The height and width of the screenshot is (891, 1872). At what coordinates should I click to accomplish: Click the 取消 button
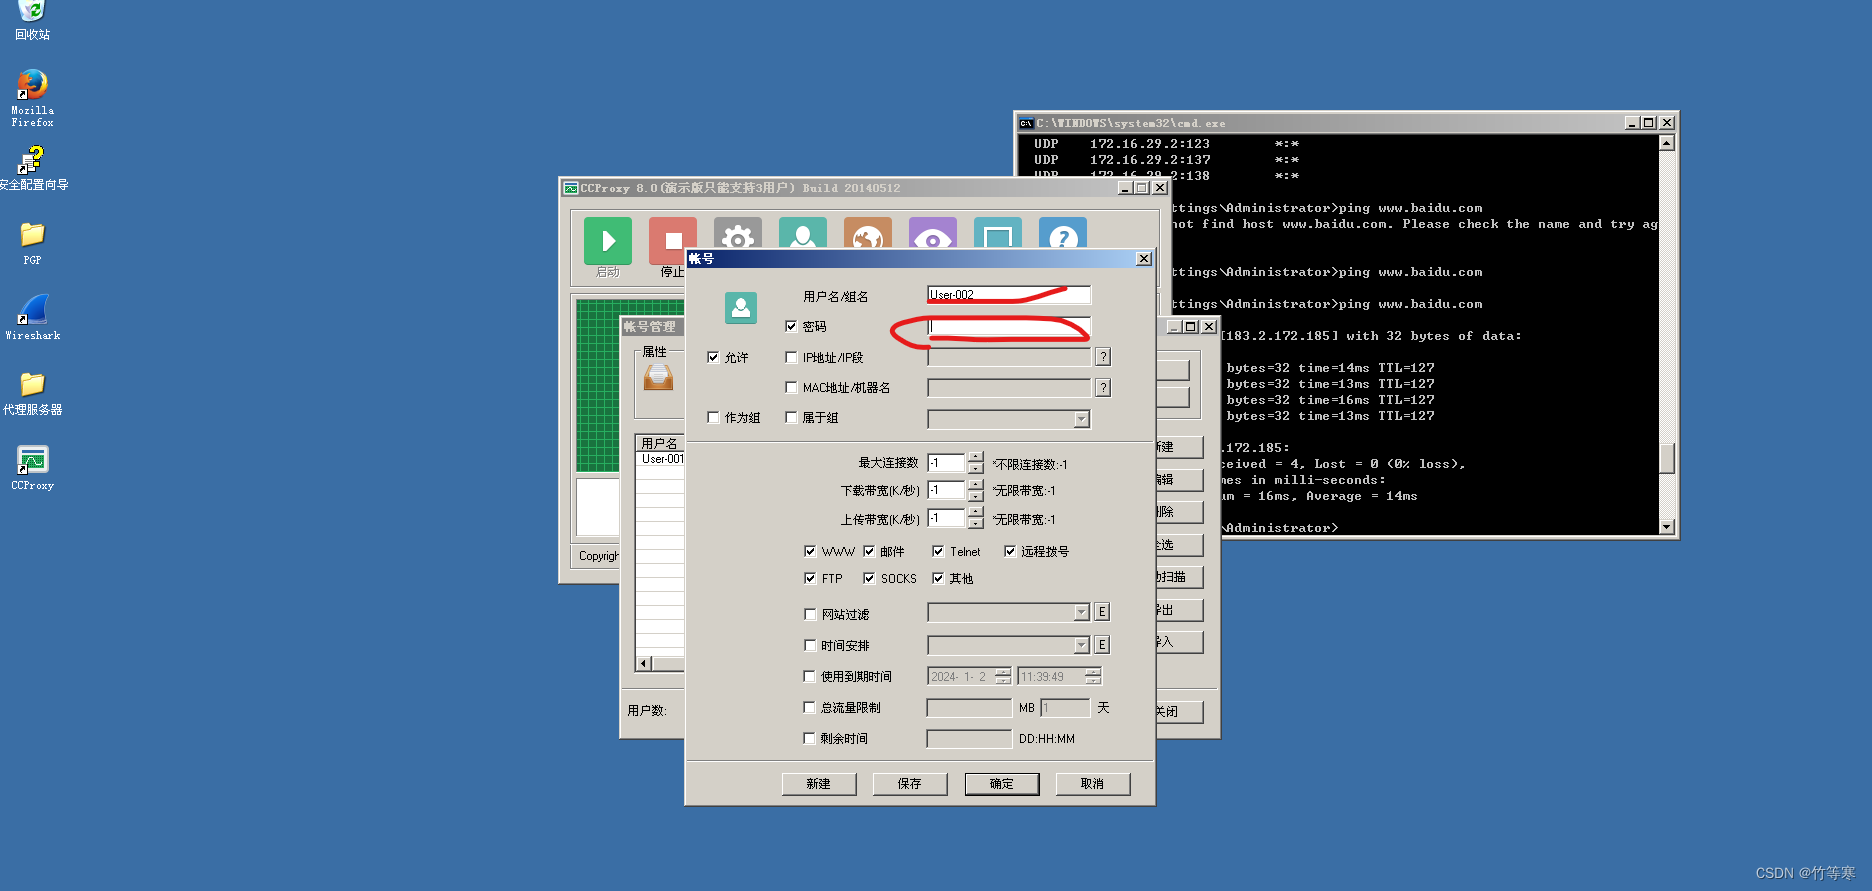click(x=1093, y=784)
